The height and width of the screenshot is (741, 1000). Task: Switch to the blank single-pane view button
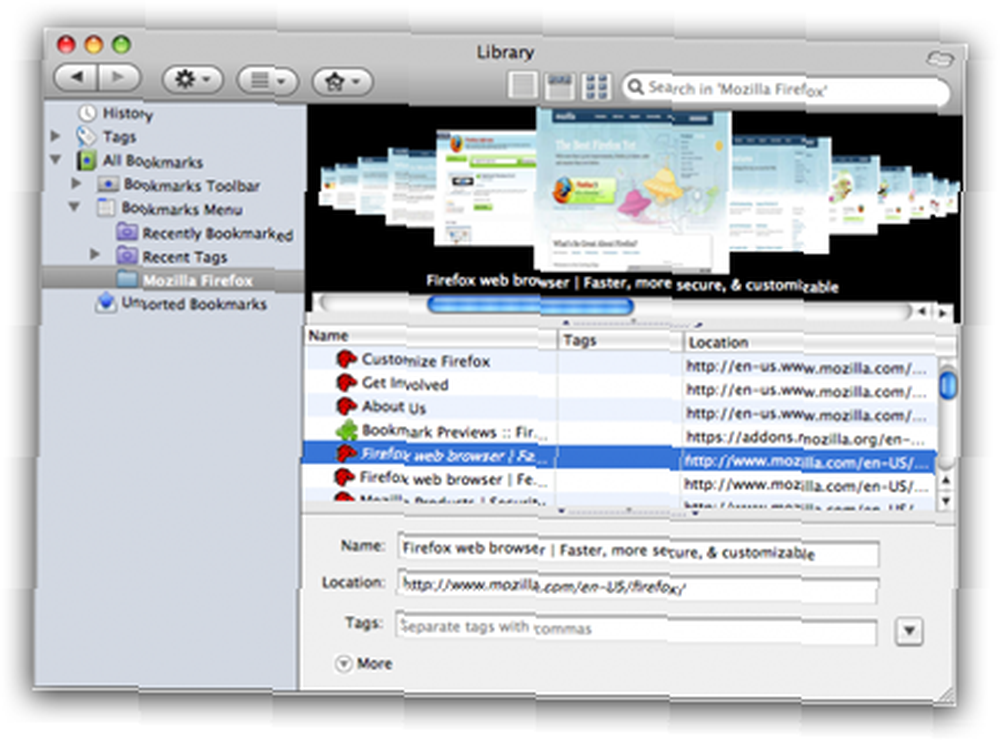click(522, 85)
